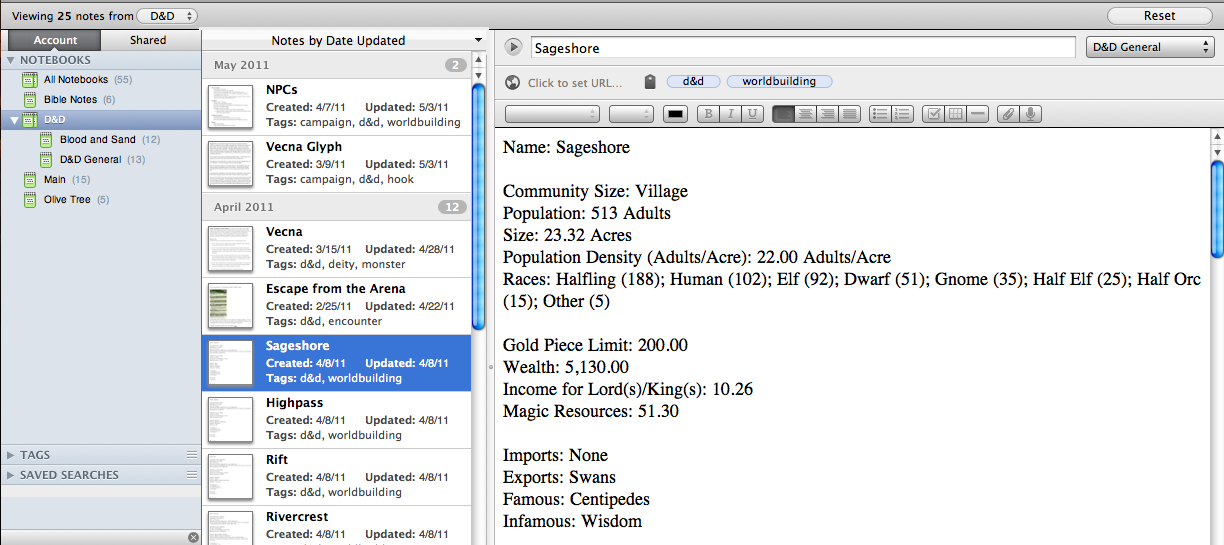The width and height of the screenshot is (1224, 545).
Task: Open the black text color swatch
Action: coord(676,114)
